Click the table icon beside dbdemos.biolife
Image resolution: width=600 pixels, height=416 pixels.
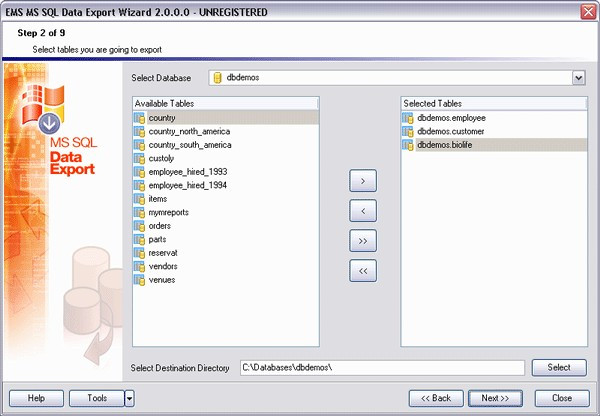(408, 145)
